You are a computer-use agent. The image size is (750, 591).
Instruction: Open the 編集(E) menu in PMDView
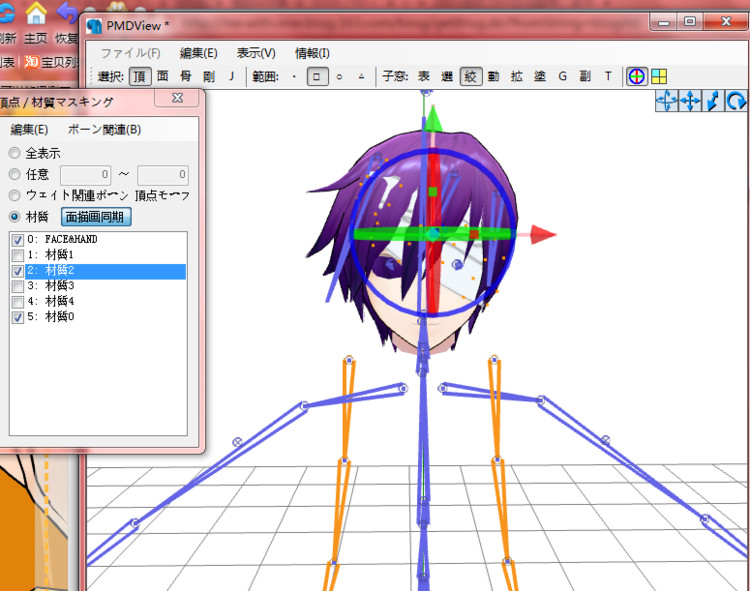[x=199, y=53]
